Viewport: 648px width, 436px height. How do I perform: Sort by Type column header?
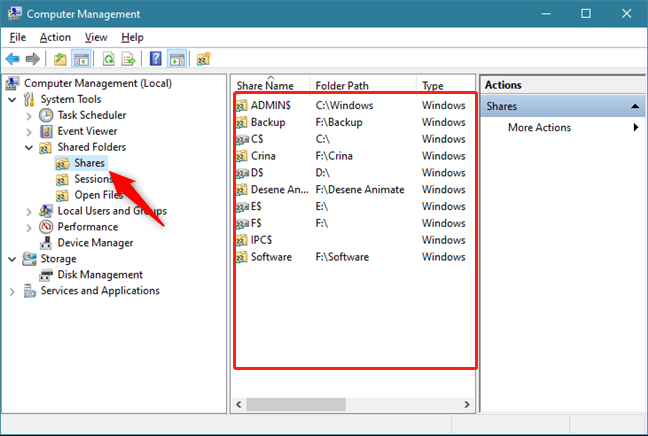433,86
